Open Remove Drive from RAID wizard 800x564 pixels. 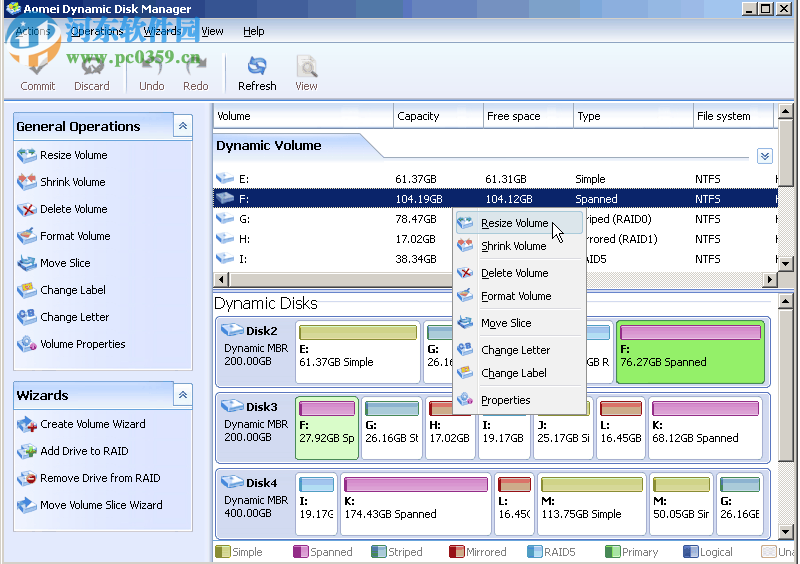pos(89,478)
